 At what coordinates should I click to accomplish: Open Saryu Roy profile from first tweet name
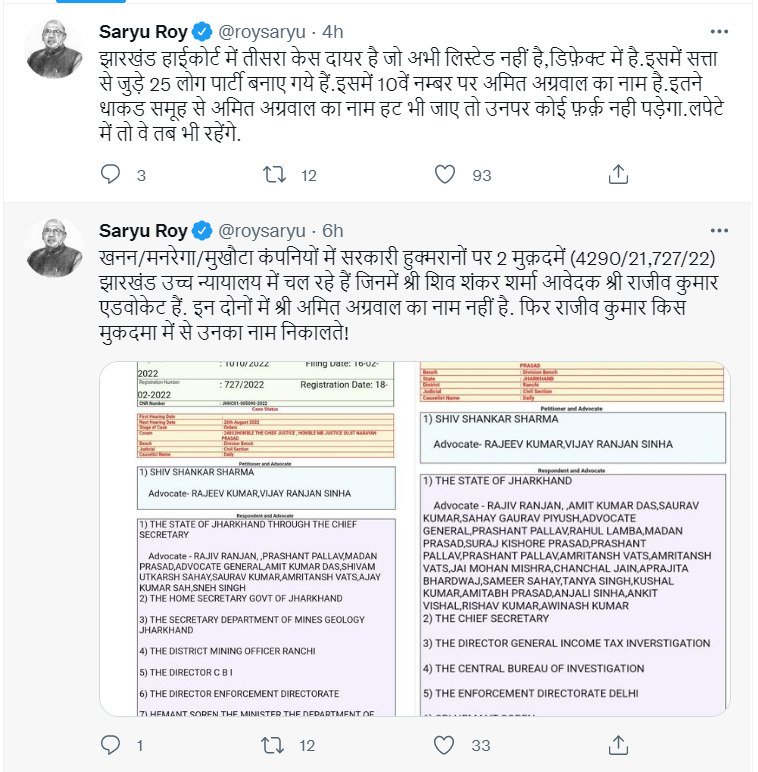coord(143,32)
